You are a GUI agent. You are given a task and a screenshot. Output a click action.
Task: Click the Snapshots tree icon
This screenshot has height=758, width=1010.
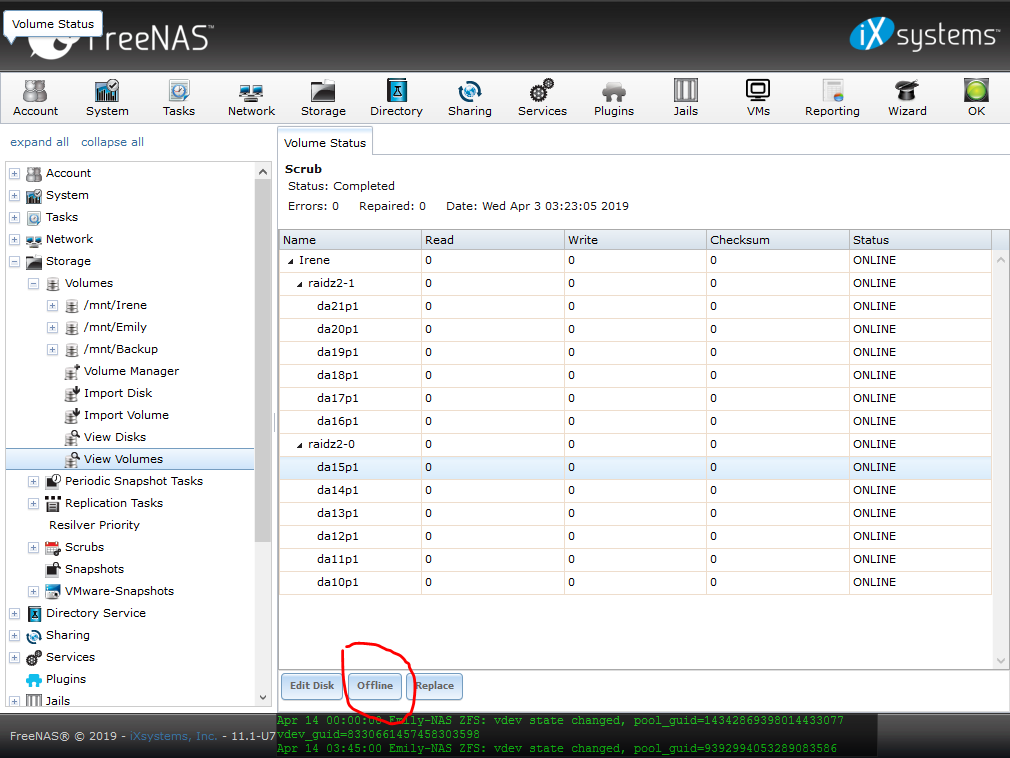[x=53, y=569]
